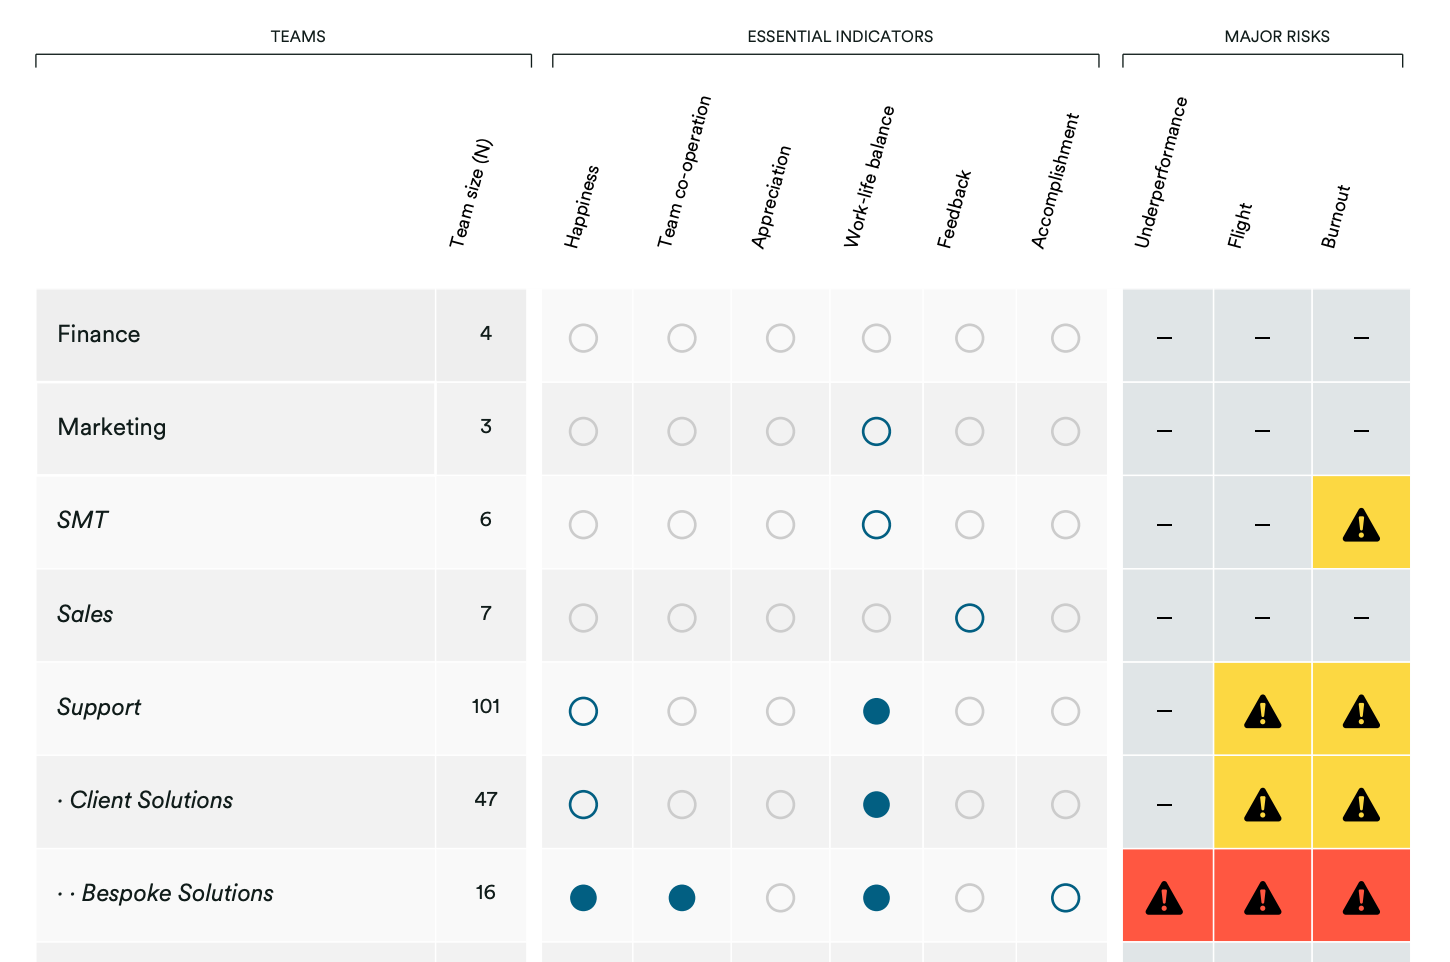The image size is (1450, 962).
Task: Expand the Support team row
Action: [99, 707]
